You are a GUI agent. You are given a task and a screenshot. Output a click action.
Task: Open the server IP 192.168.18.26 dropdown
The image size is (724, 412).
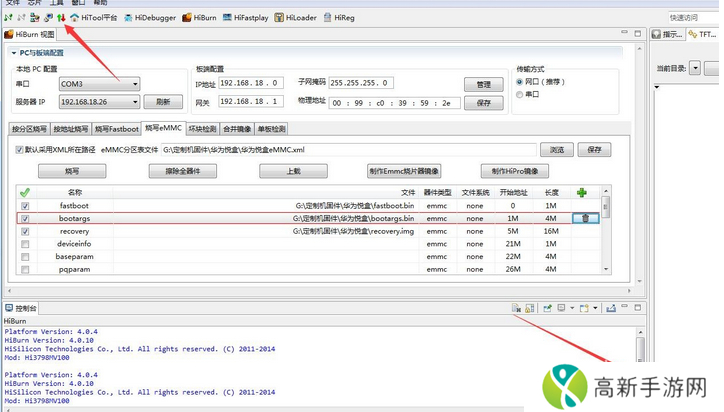135,102
